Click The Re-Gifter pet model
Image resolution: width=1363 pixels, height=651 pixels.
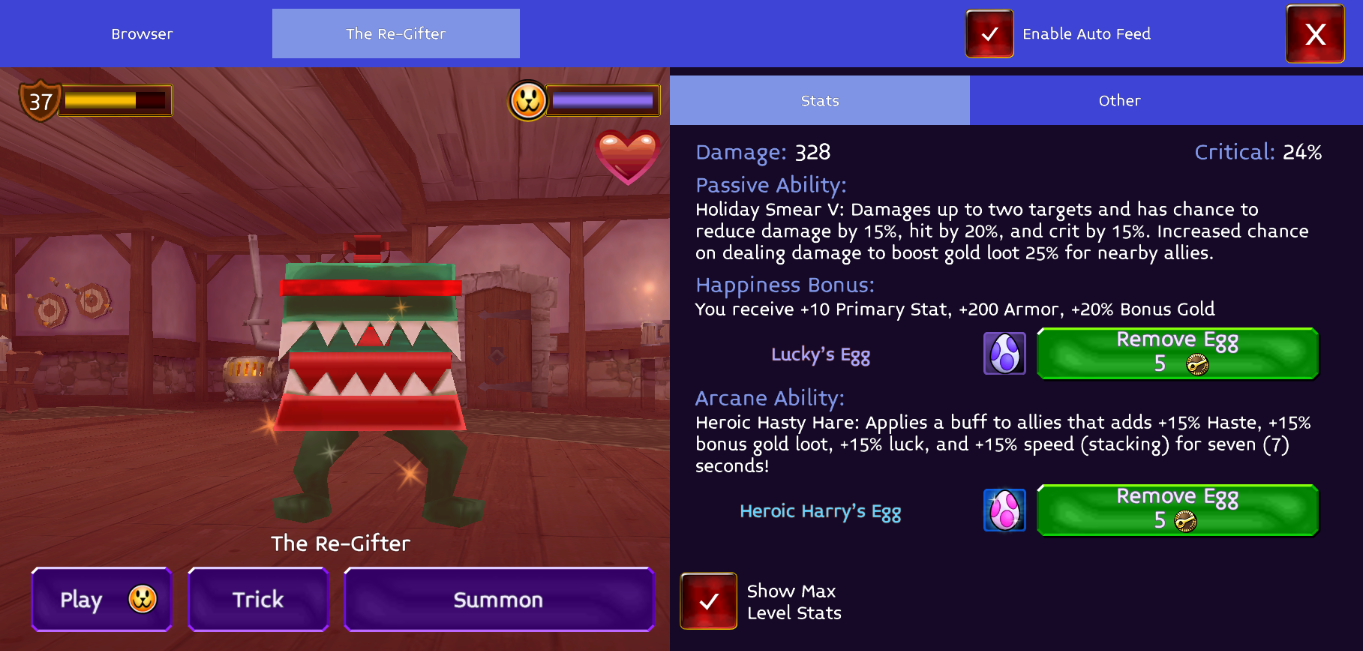click(370, 380)
